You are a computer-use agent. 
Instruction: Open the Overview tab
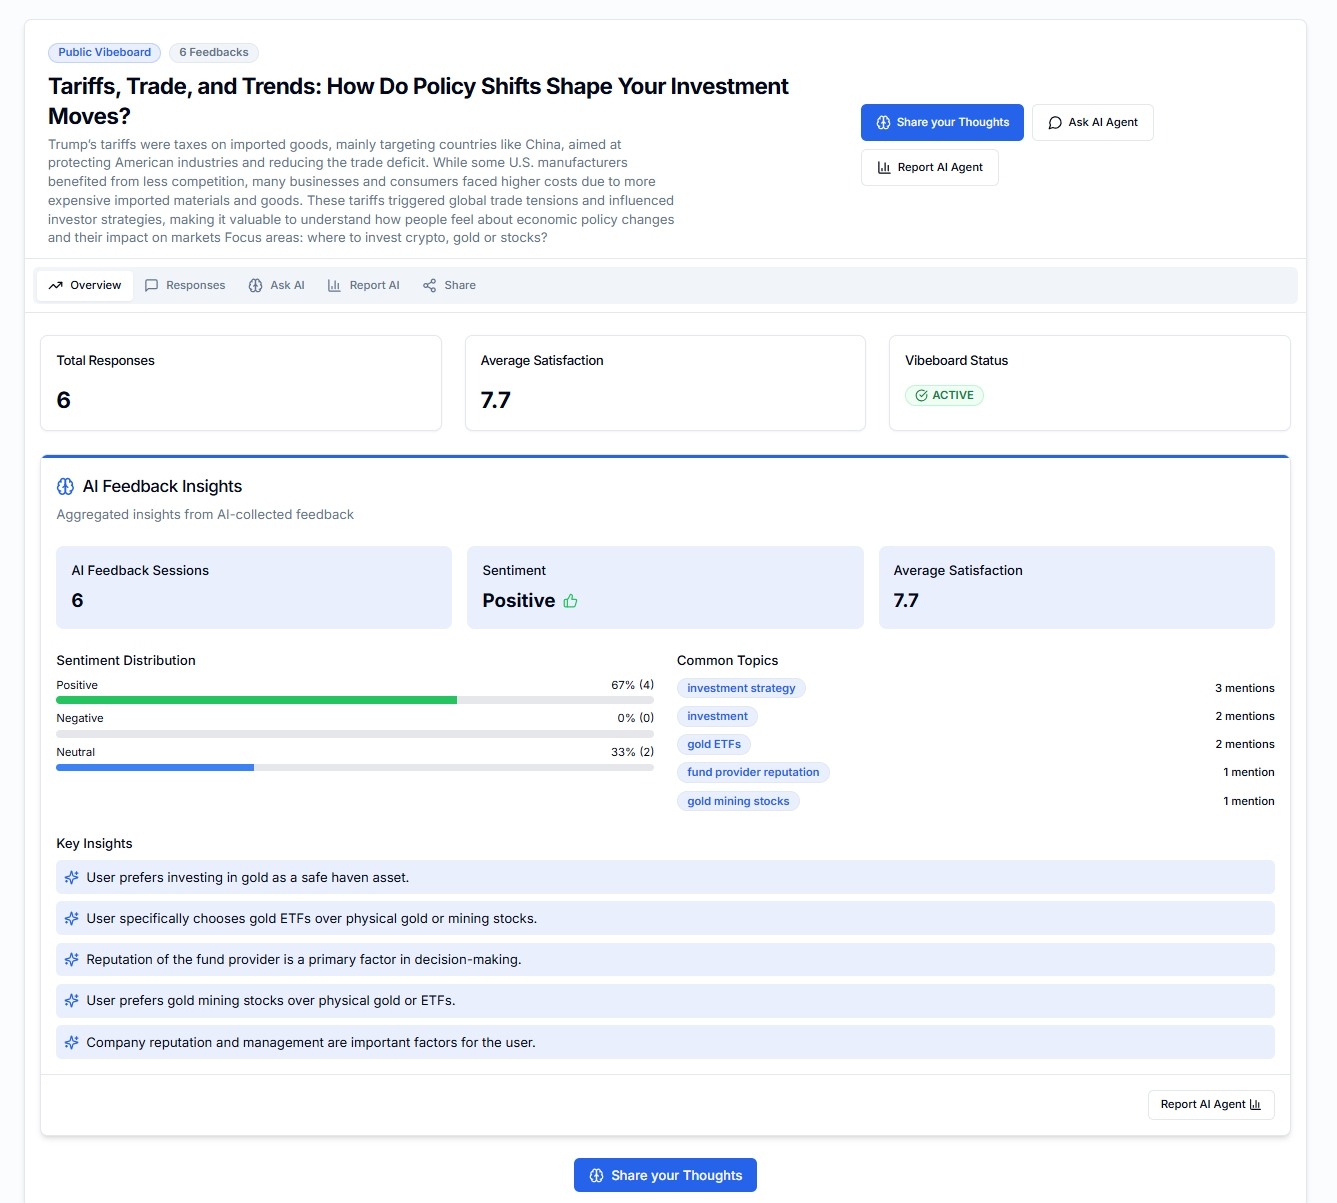click(x=85, y=286)
